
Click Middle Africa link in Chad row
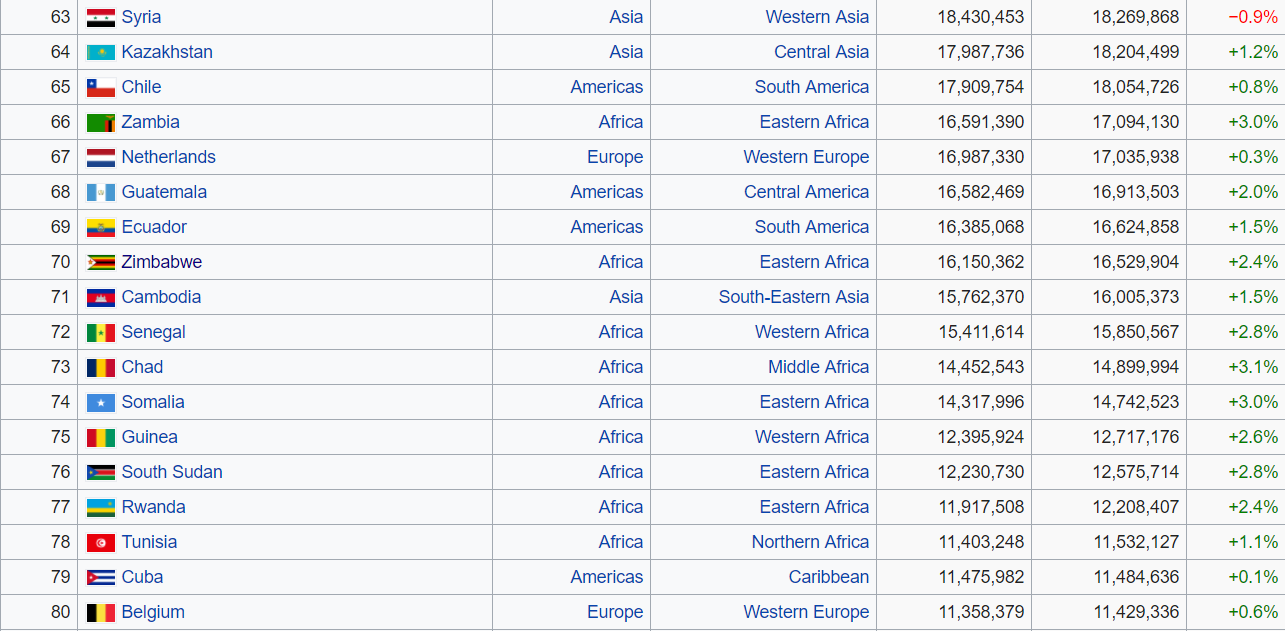tap(819, 367)
